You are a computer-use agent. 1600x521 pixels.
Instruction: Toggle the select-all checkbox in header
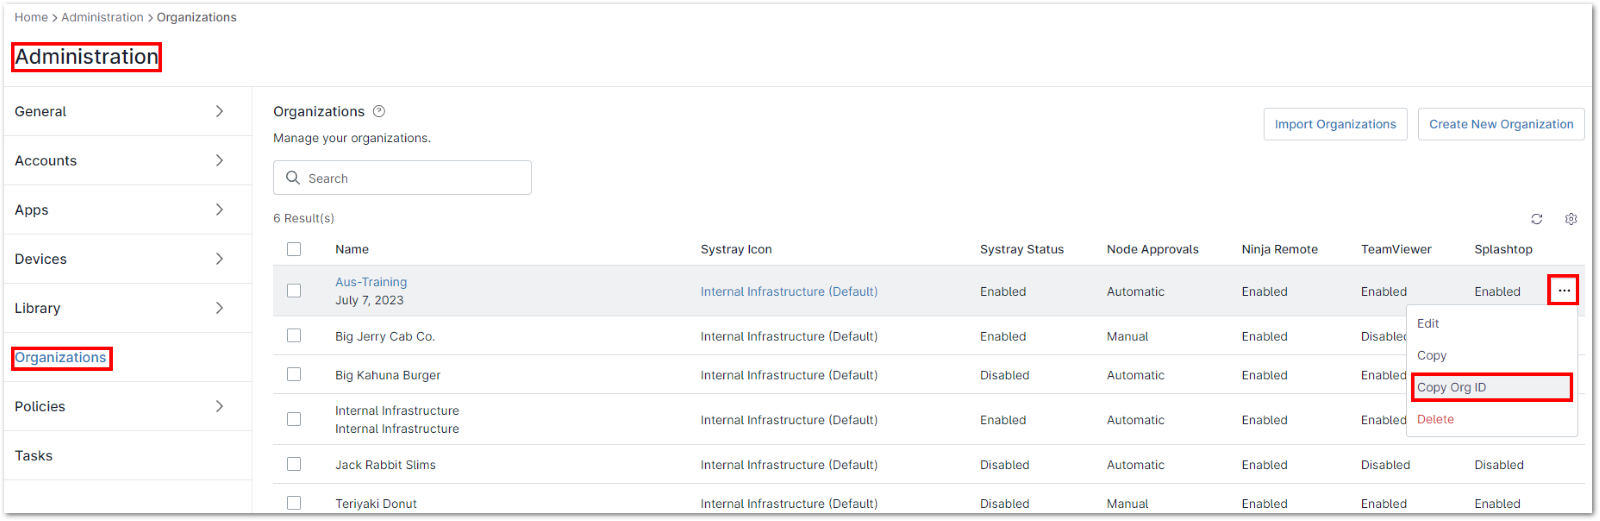[294, 249]
